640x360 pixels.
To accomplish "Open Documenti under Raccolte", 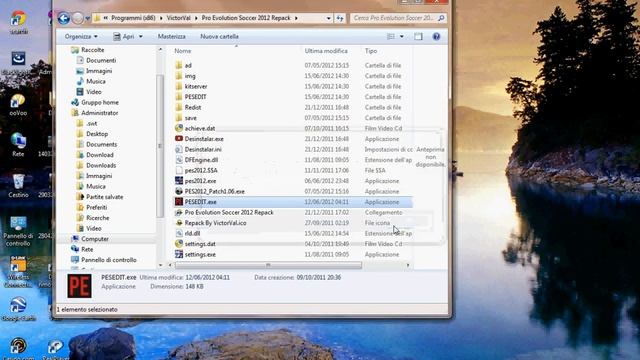I will pos(101,60).
